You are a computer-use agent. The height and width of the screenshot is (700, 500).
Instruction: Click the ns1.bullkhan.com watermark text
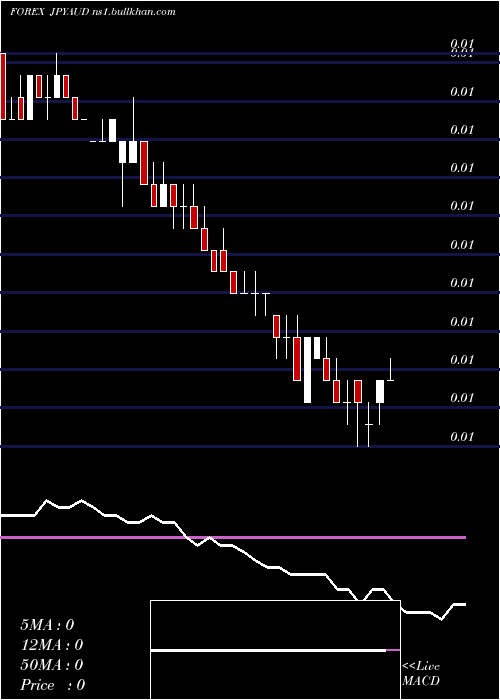point(133,12)
